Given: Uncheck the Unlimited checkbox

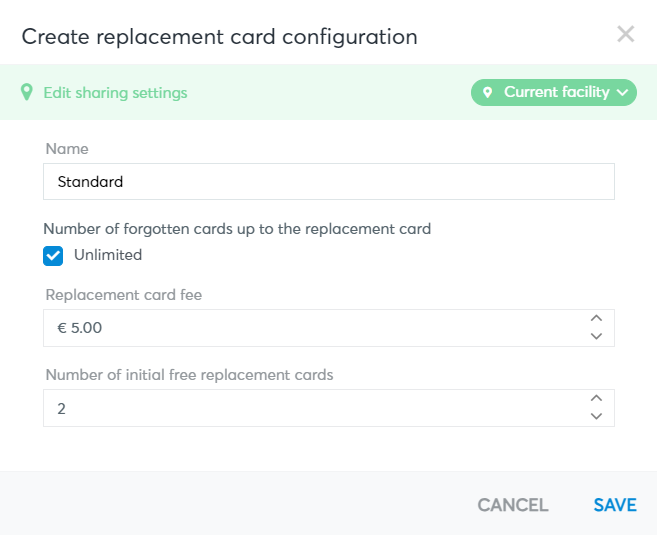Looking at the screenshot, I should 53,256.
